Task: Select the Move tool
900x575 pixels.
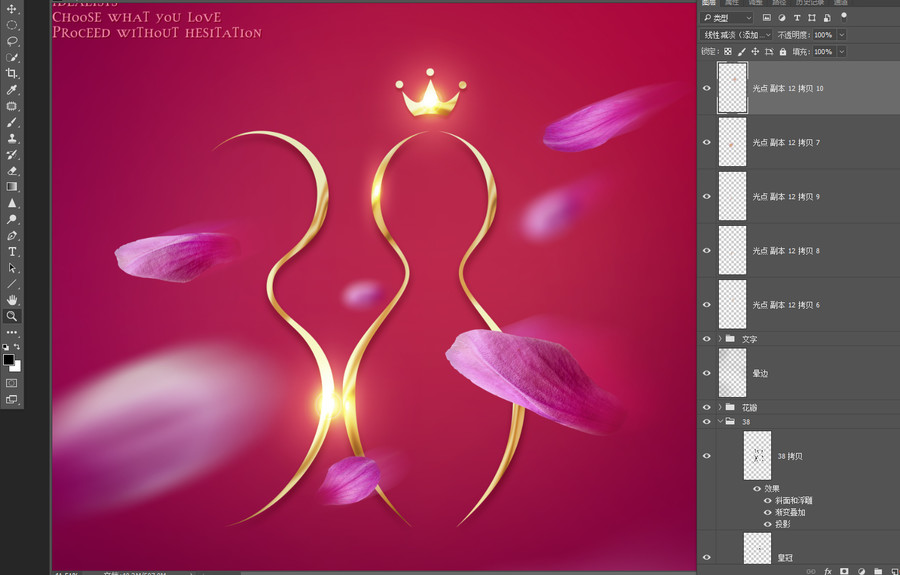Action: click(11, 9)
